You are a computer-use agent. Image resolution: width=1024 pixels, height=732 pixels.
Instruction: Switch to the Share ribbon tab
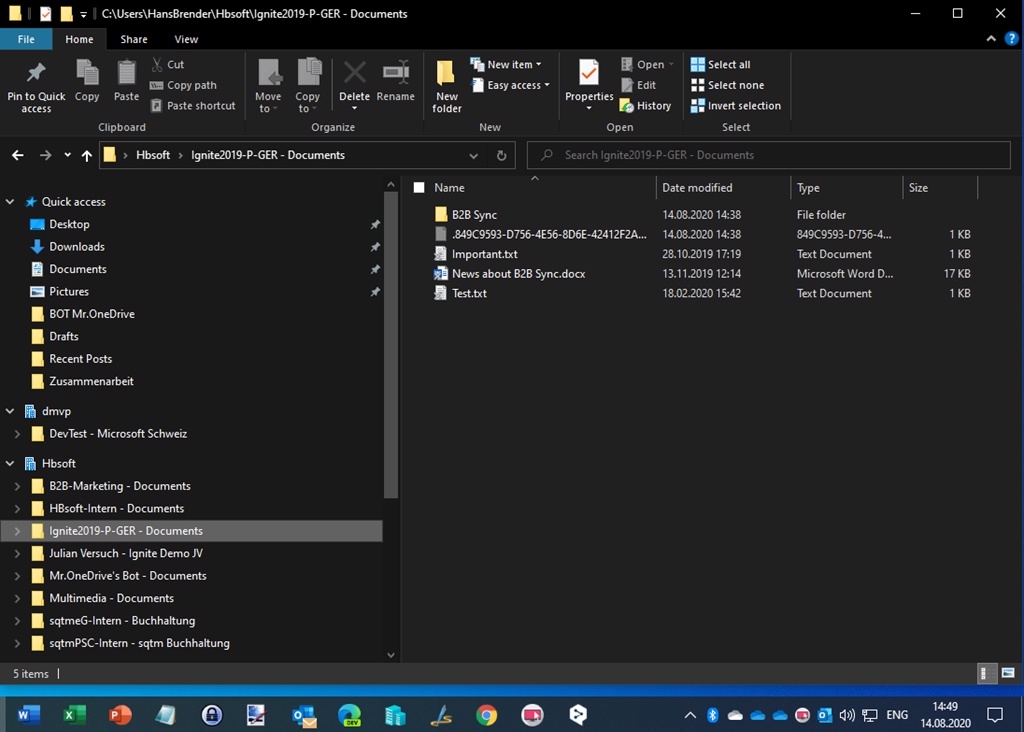[x=134, y=40]
